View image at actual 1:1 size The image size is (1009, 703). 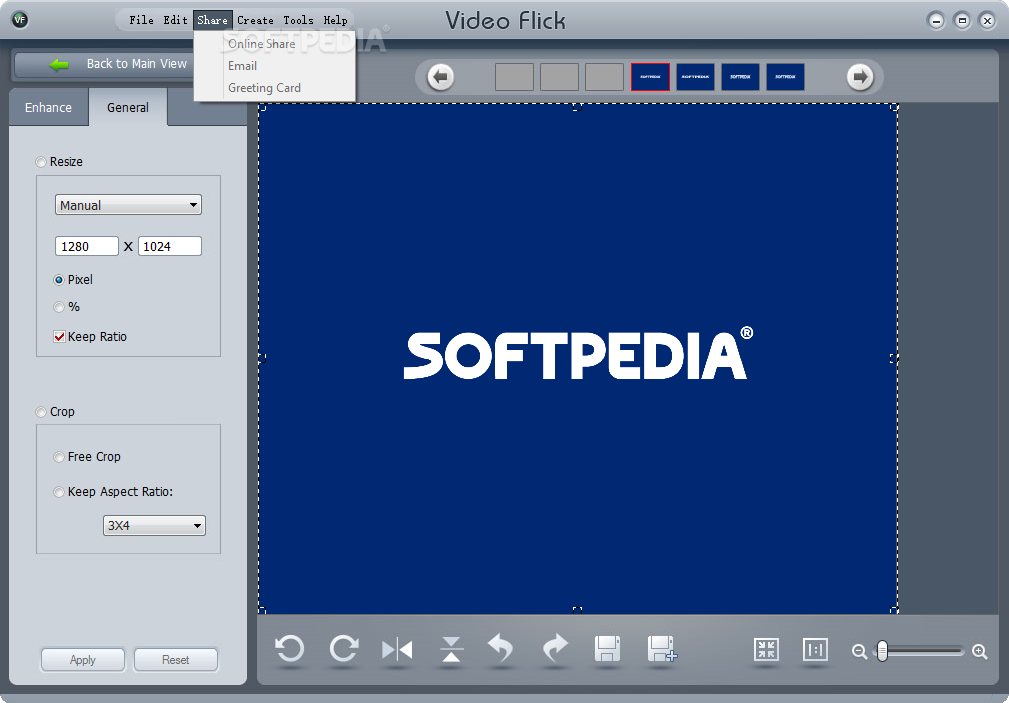(x=815, y=650)
